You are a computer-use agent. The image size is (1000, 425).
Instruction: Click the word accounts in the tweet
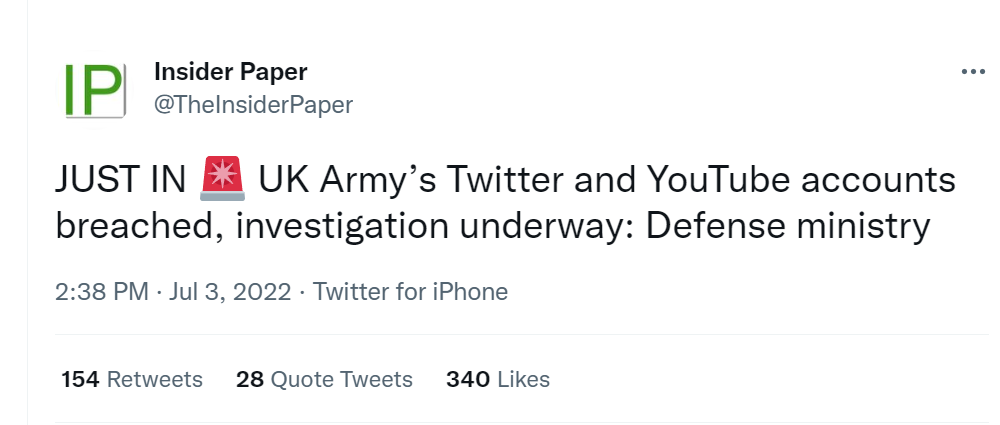tap(878, 181)
